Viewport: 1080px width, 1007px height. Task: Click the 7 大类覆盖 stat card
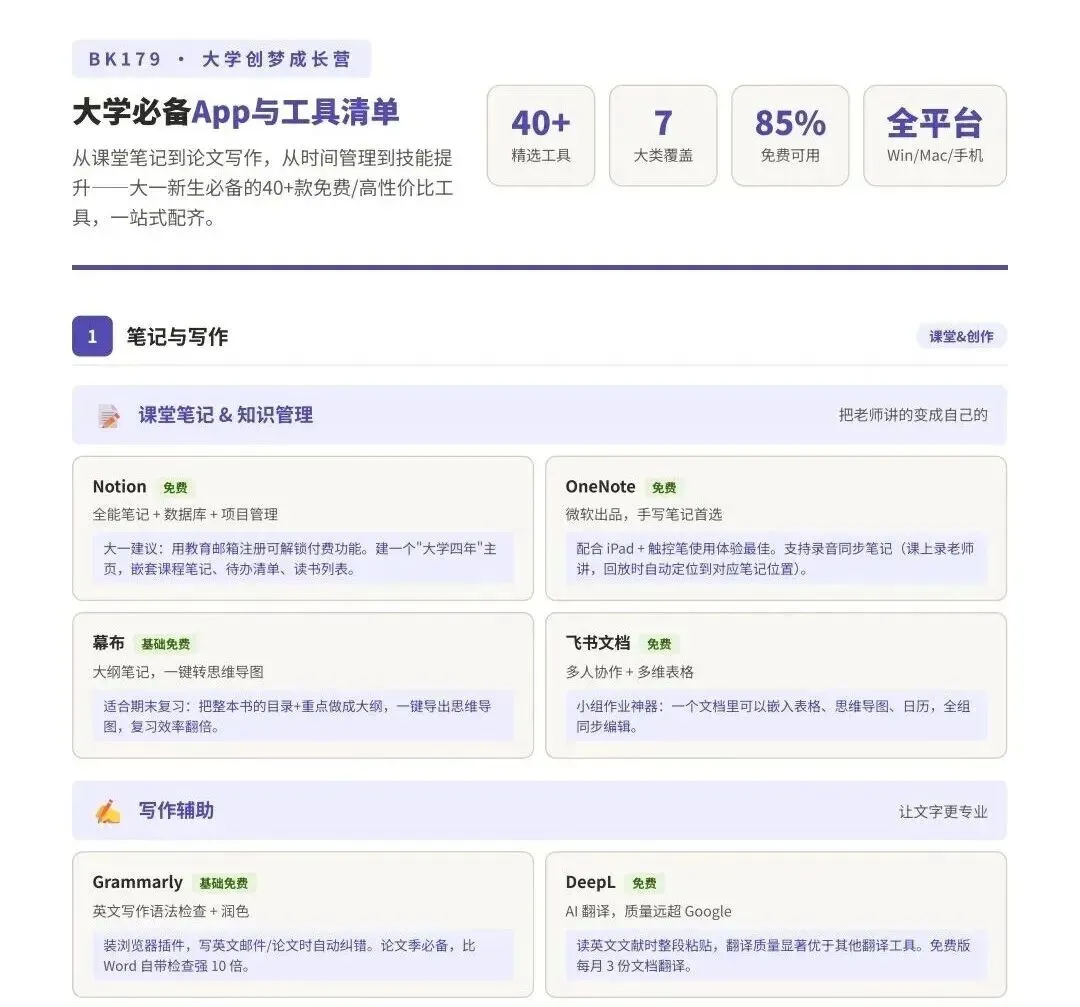tap(663, 136)
